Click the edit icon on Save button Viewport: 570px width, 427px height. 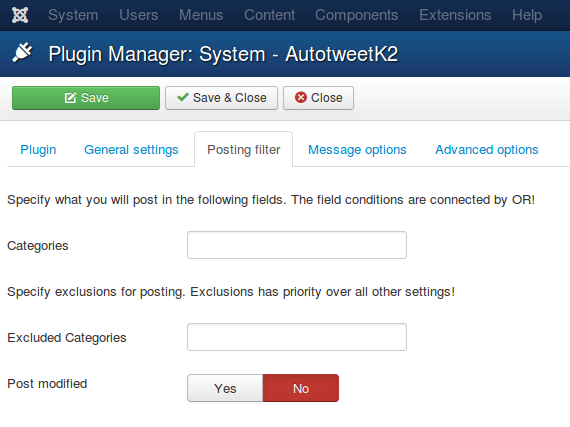click(70, 98)
